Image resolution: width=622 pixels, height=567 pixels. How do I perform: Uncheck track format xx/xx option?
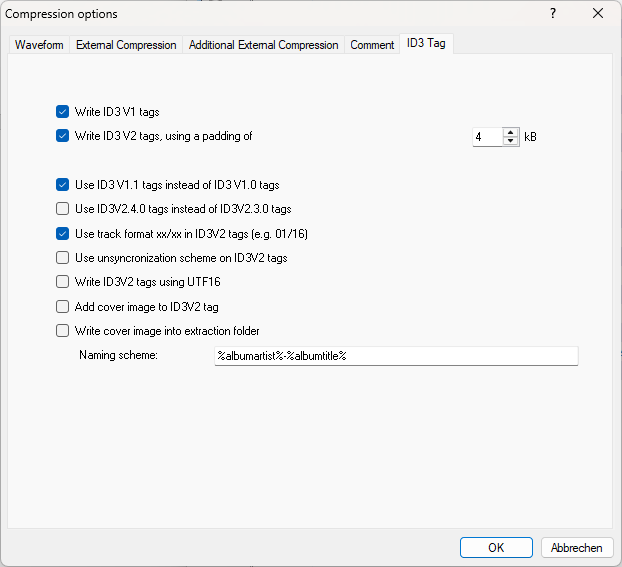[63, 233]
